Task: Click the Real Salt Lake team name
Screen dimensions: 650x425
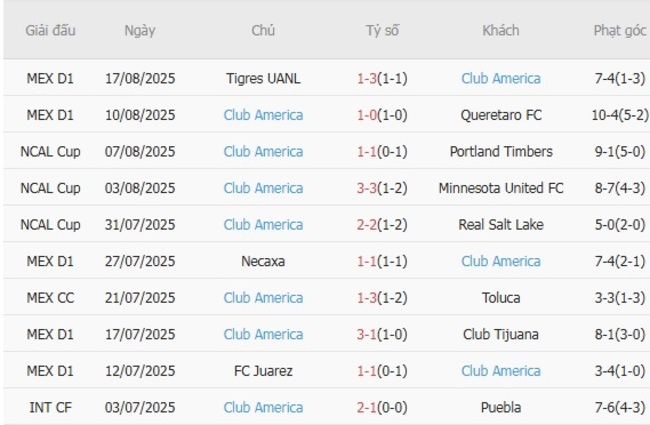Action: tap(501, 224)
